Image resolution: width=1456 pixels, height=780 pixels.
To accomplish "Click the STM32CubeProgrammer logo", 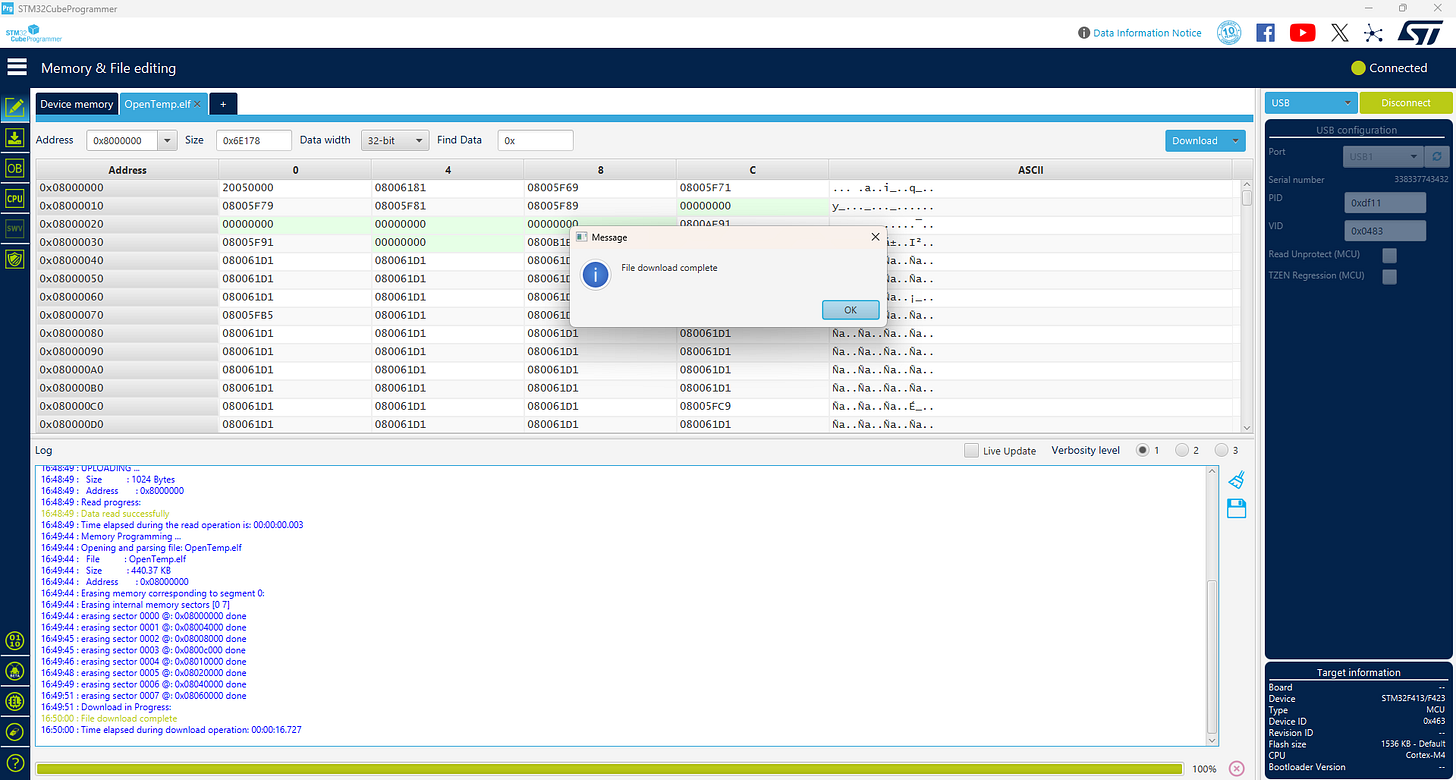I will [33, 33].
